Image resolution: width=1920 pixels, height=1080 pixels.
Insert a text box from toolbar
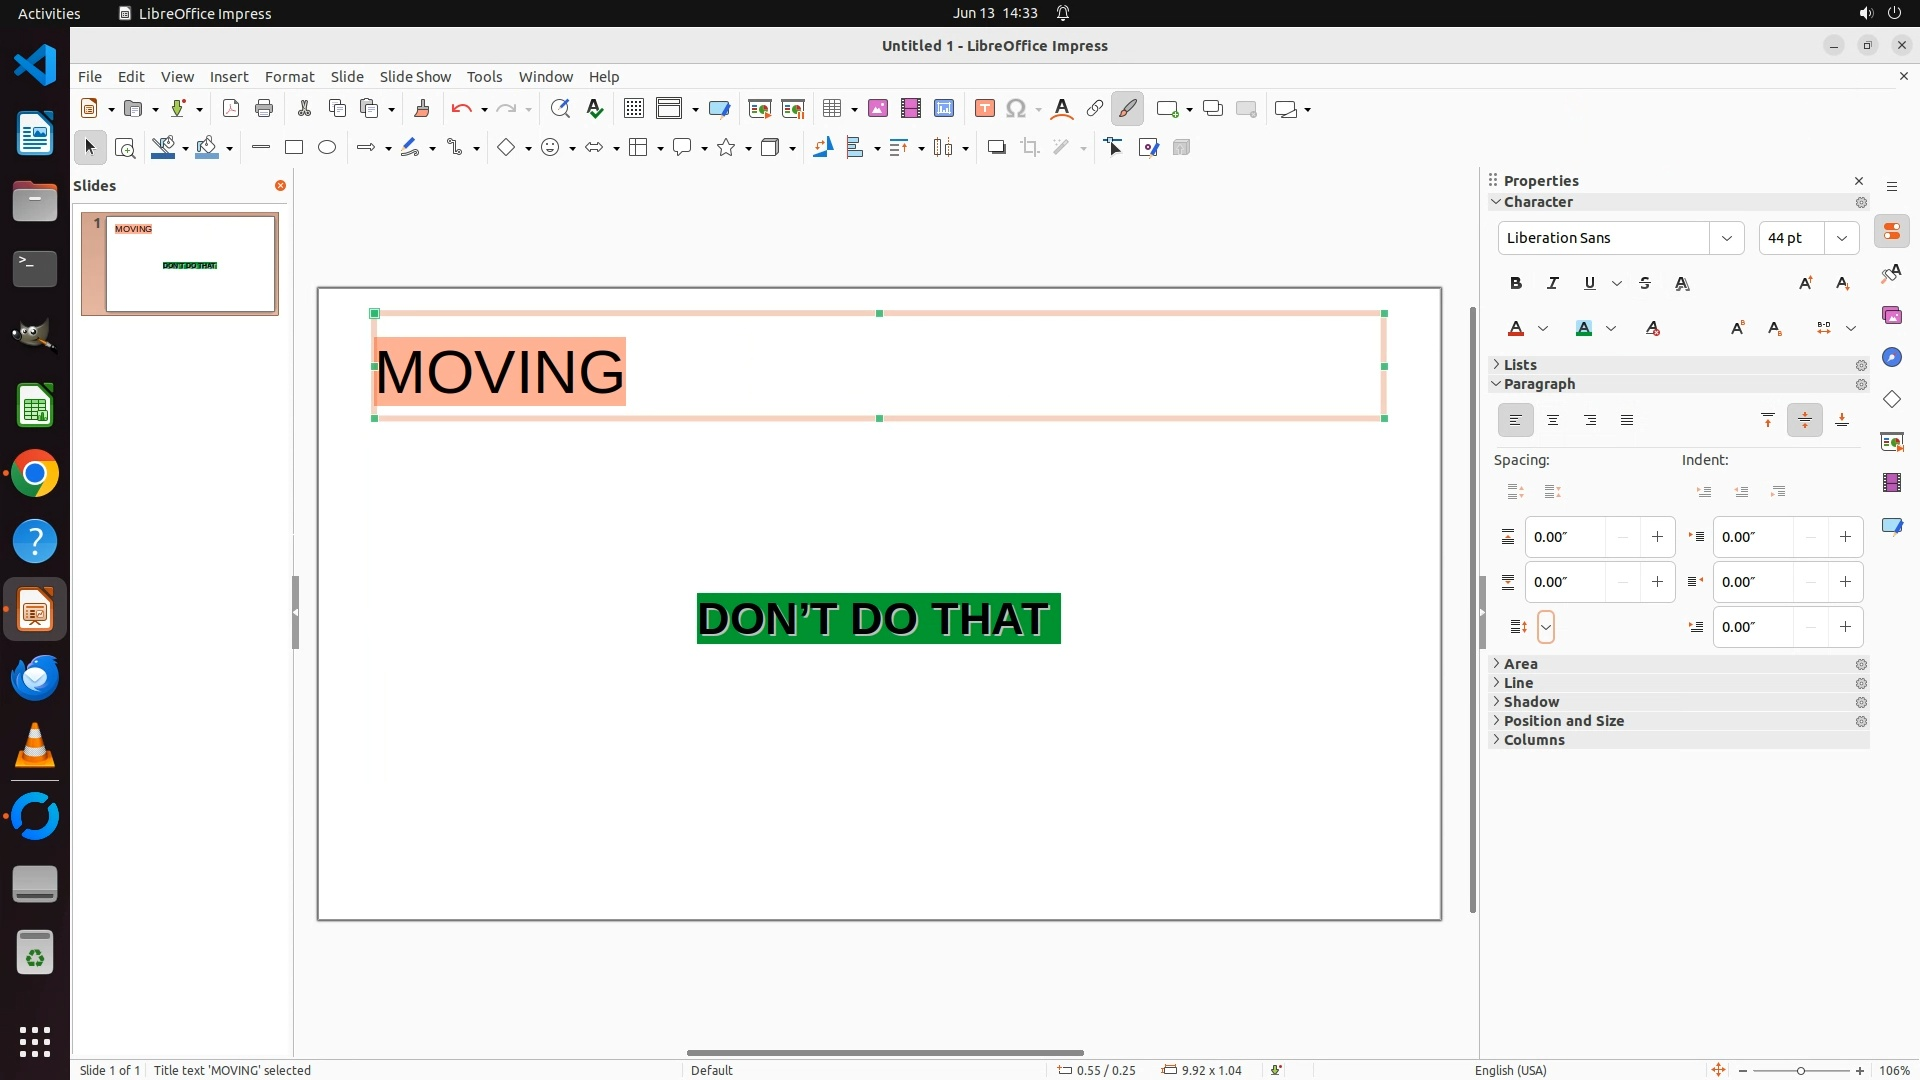[985, 109]
